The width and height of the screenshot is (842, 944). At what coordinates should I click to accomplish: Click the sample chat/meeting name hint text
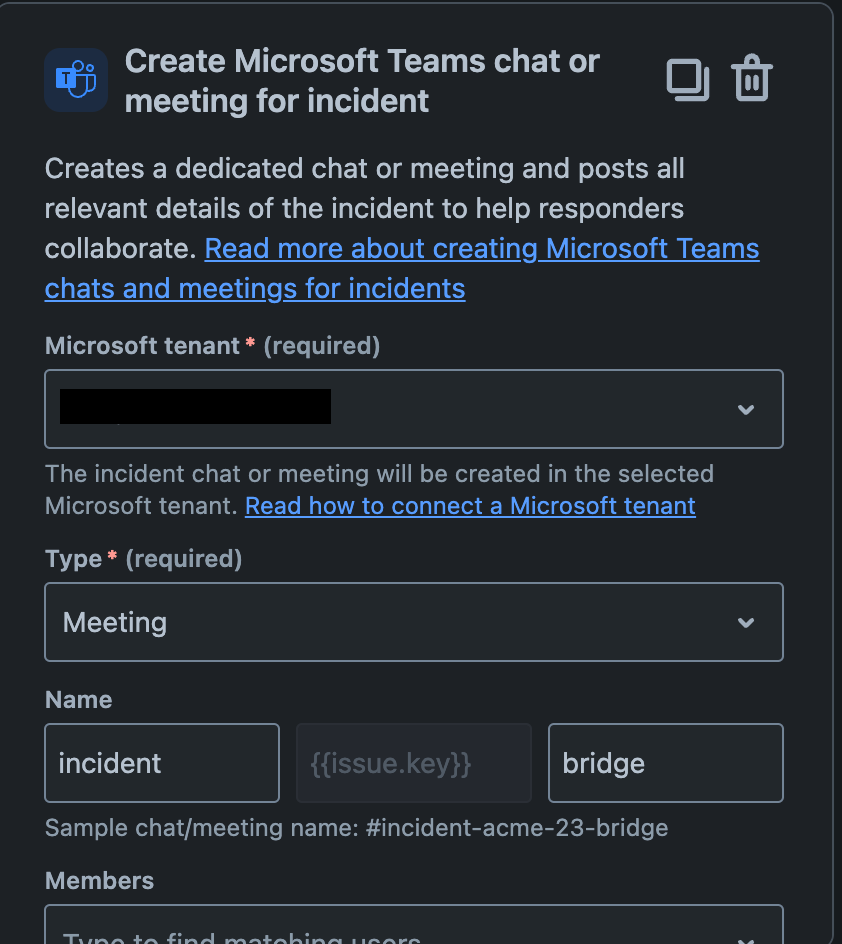coord(356,827)
